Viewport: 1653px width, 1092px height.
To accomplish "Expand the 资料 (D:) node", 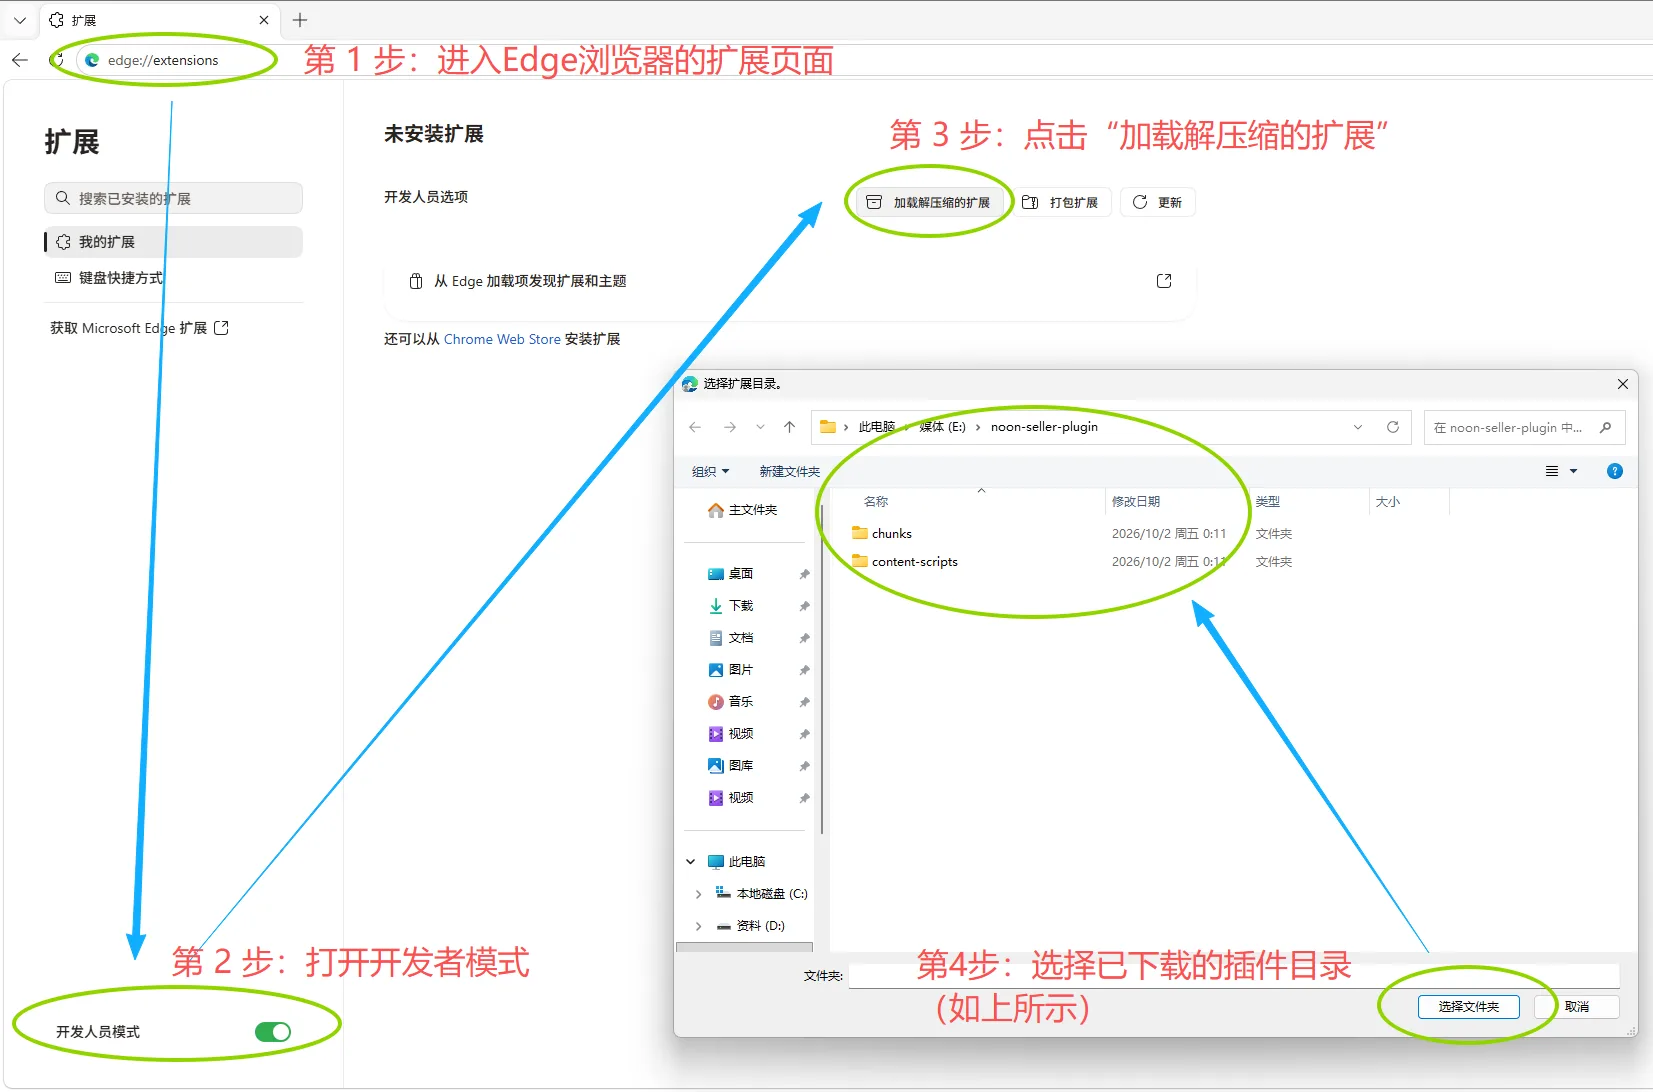I will (698, 926).
